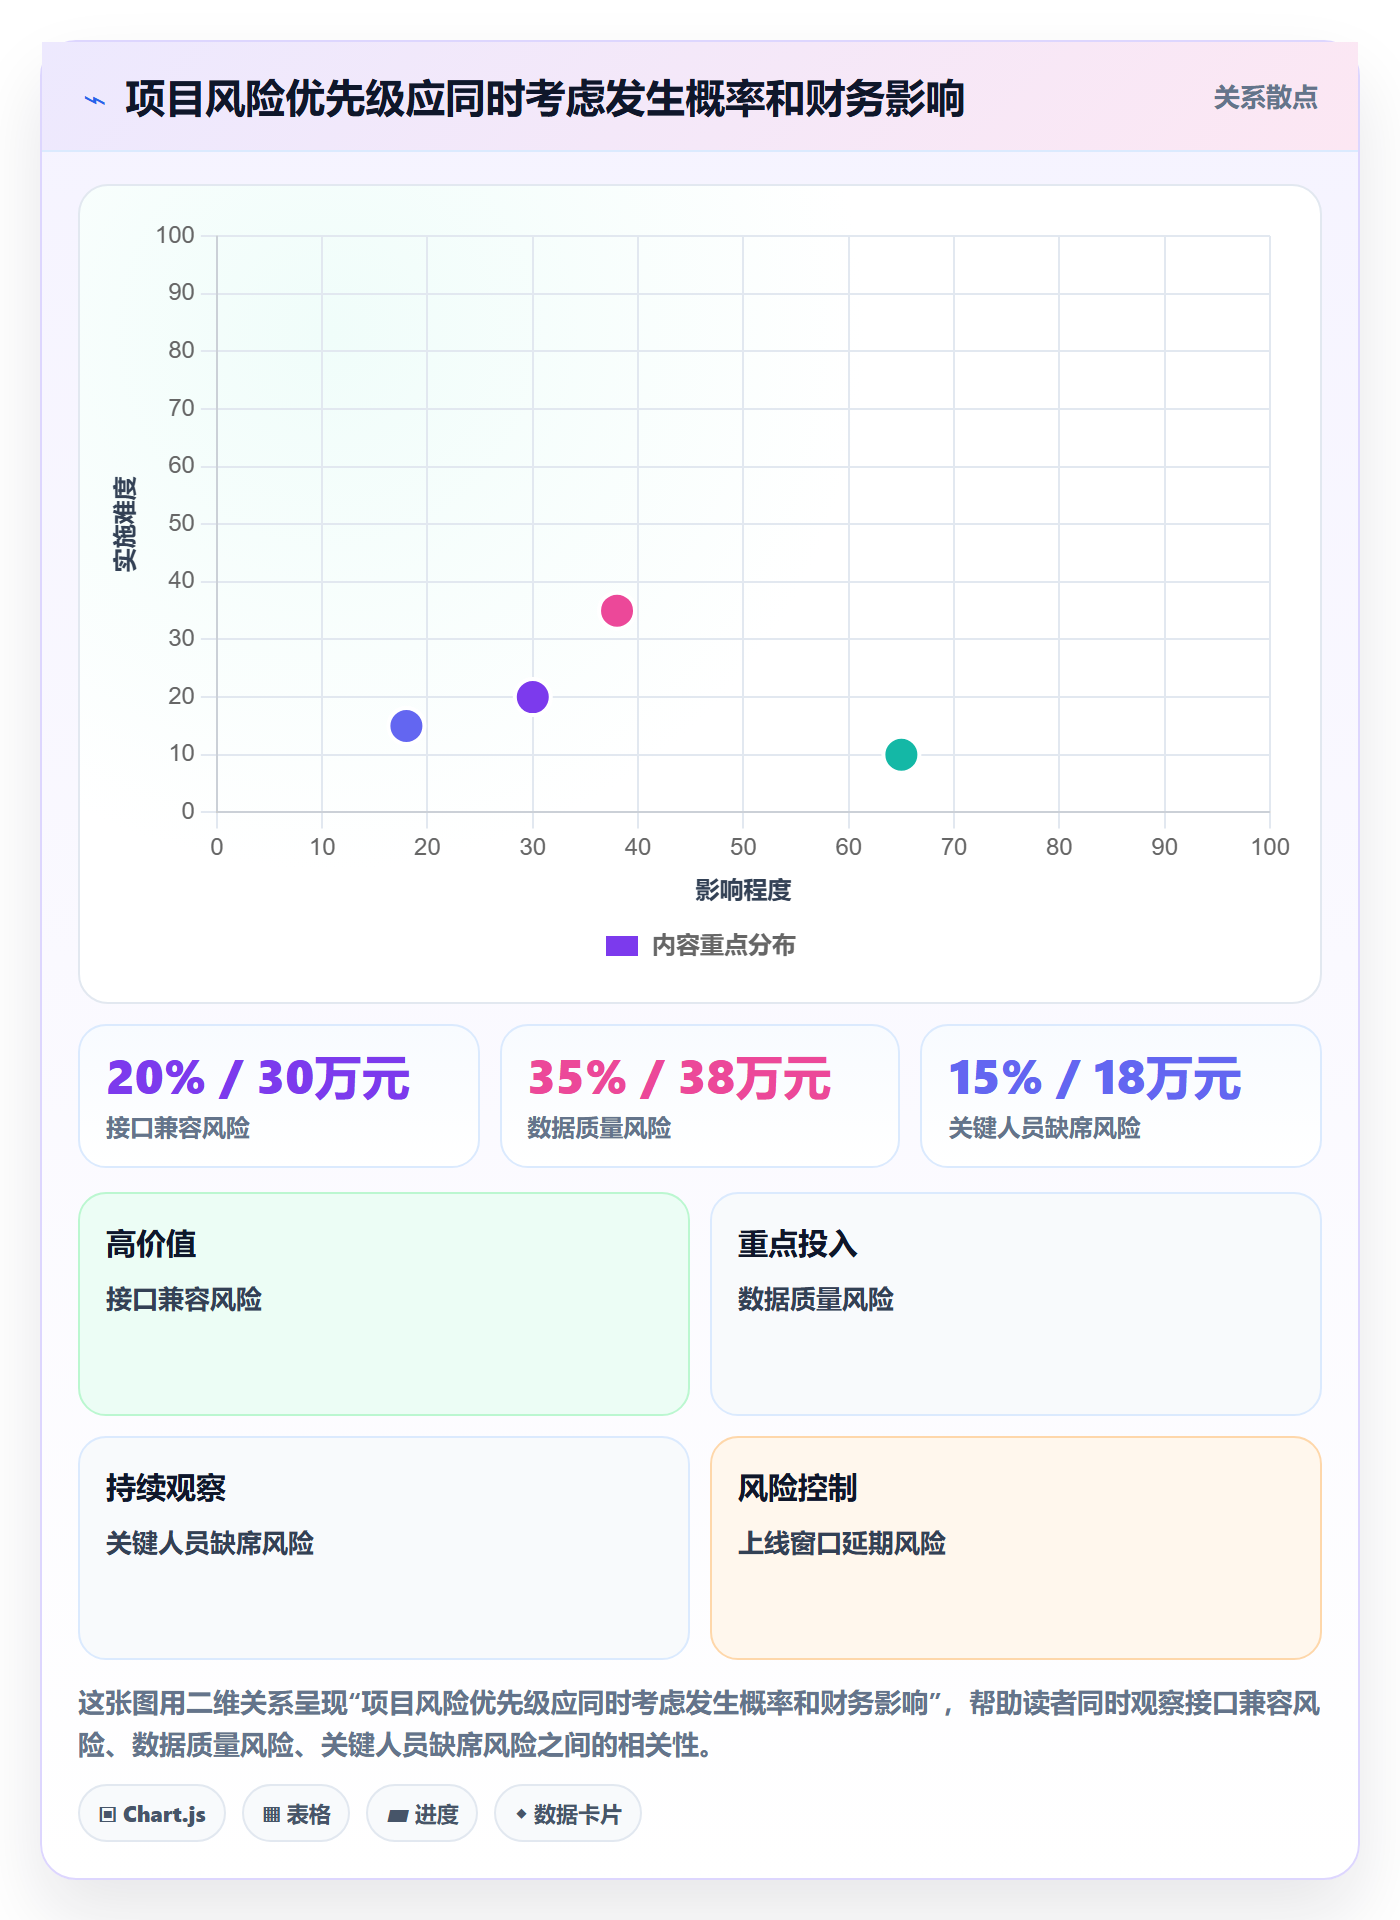1400x1920 pixels.
Task: Click the 影响程度 x-axis title
Action: [x=743, y=890]
